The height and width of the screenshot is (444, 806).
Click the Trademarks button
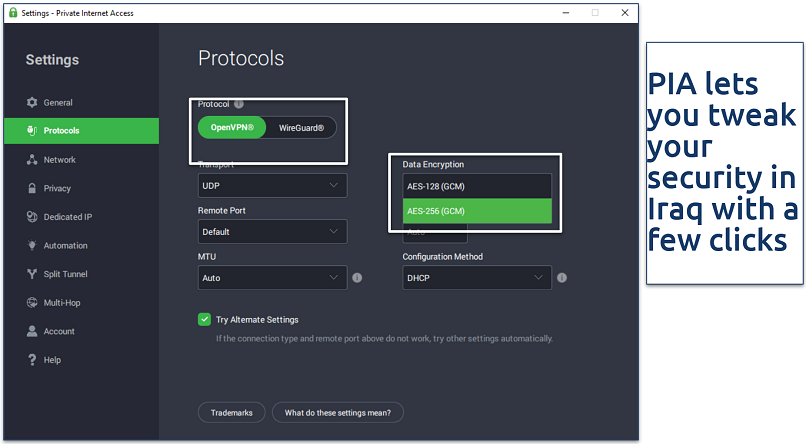point(231,413)
